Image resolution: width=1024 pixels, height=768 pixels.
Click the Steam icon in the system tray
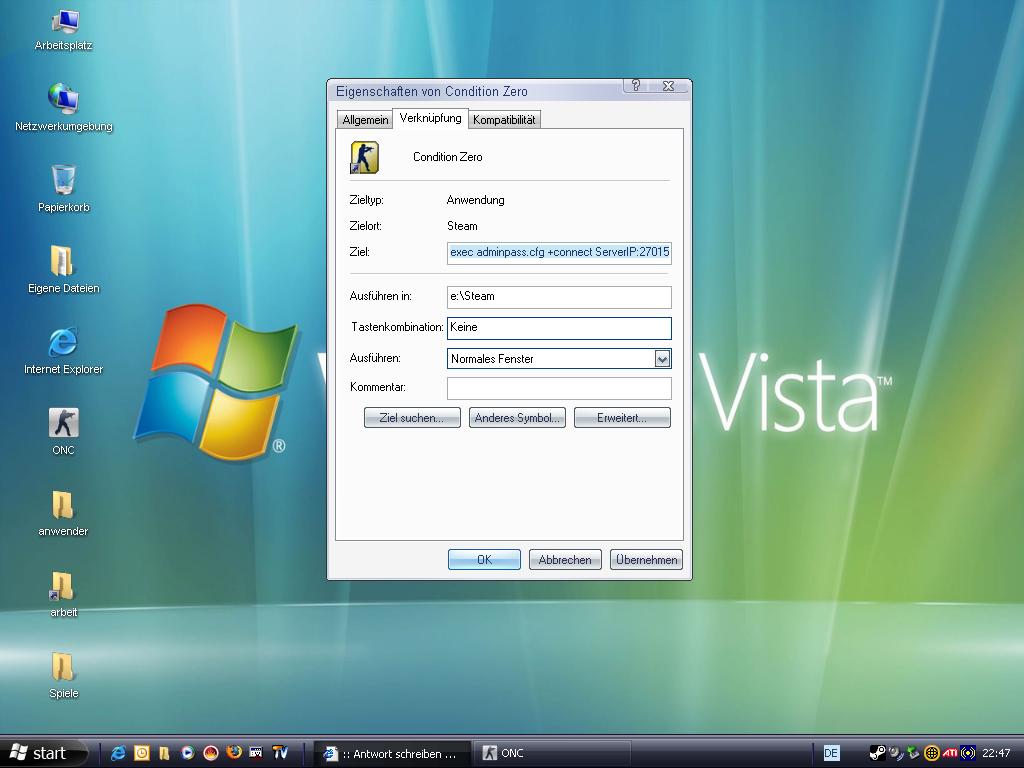877,753
